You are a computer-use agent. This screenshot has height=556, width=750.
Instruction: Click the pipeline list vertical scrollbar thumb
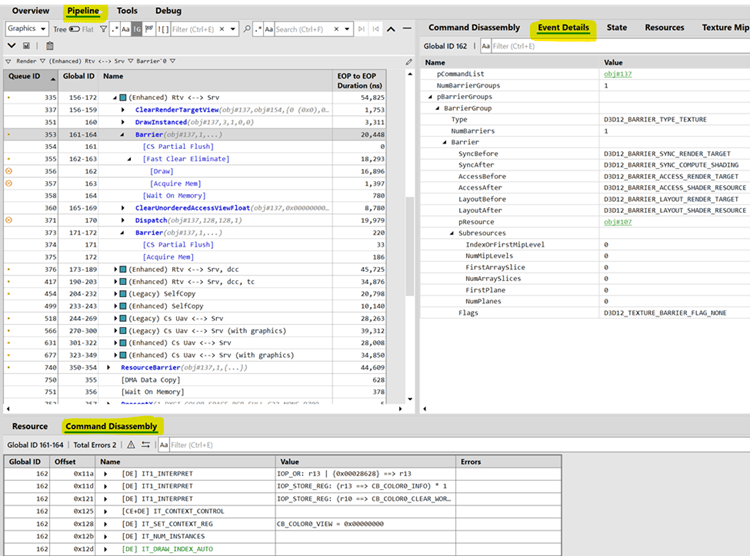point(410,246)
